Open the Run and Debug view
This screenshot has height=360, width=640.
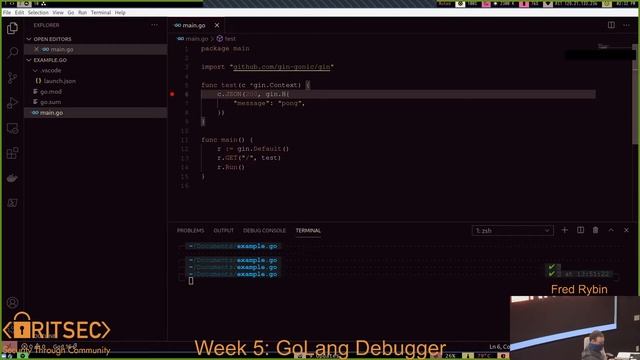point(12,103)
